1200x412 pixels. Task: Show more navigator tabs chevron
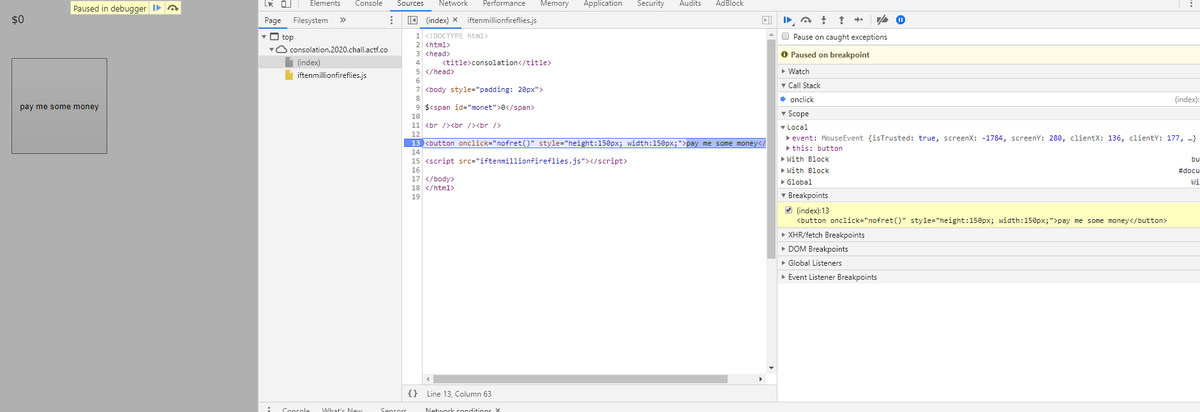coord(343,21)
